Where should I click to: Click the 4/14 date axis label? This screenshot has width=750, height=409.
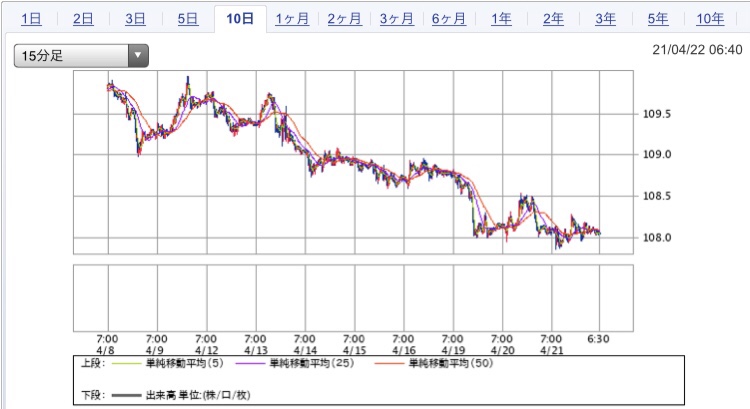tap(305, 350)
